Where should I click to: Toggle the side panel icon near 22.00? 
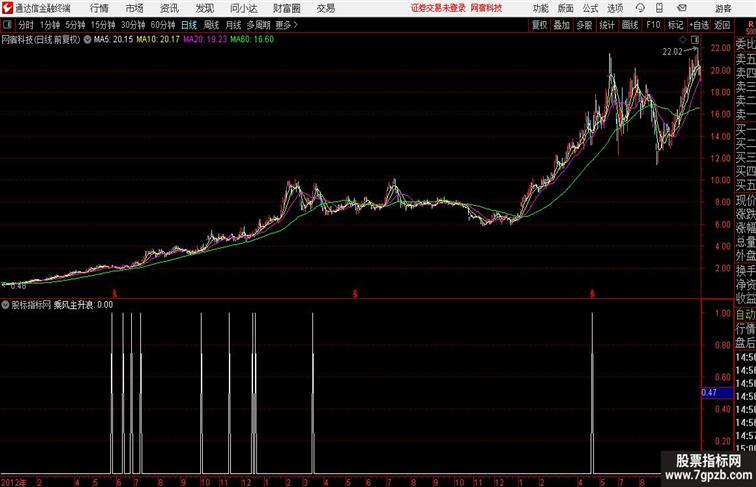click(x=695, y=39)
